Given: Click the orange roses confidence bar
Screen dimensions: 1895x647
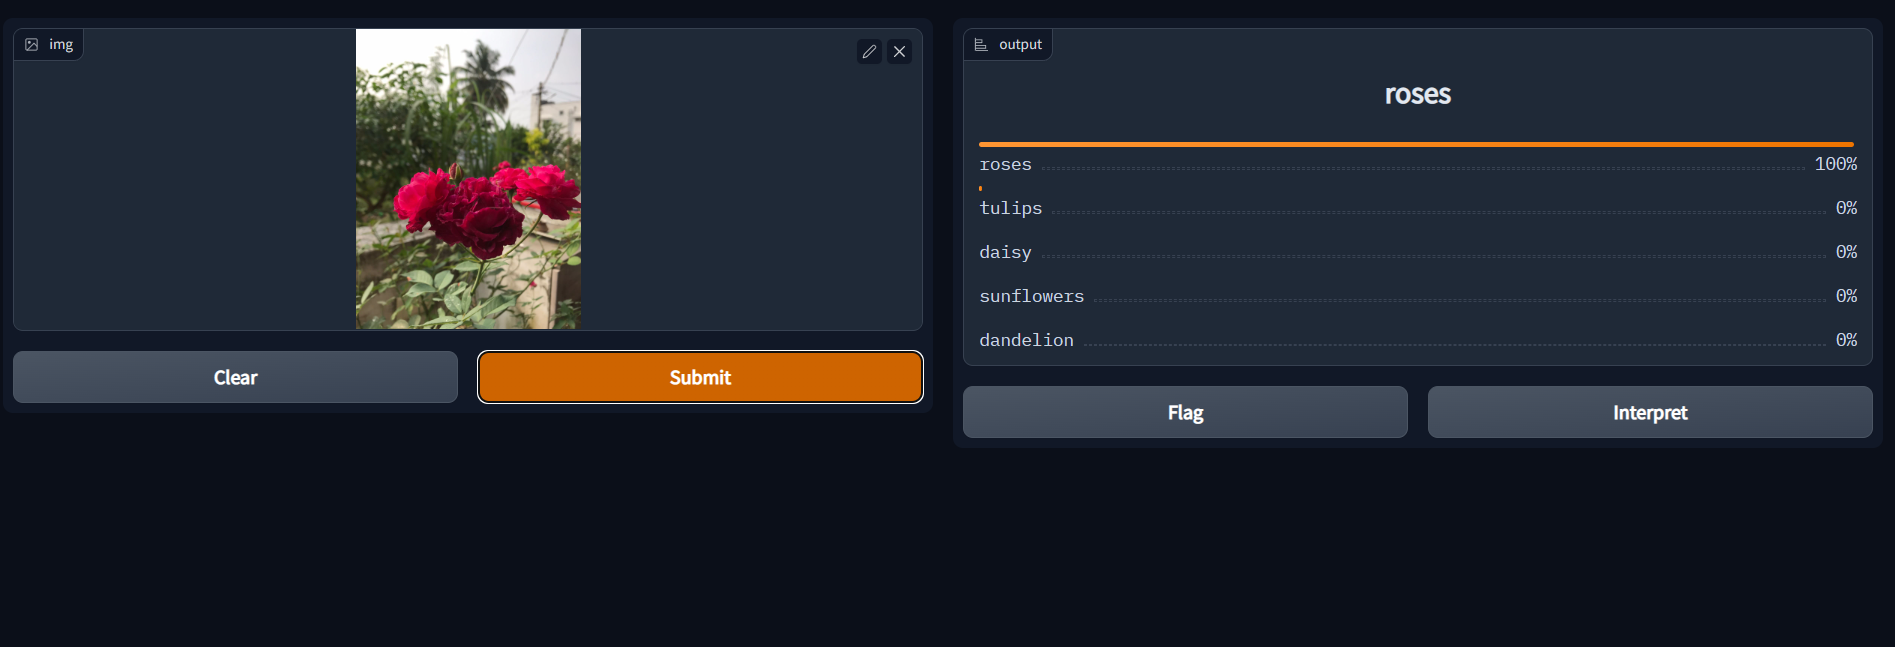Looking at the screenshot, I should click(x=1417, y=143).
